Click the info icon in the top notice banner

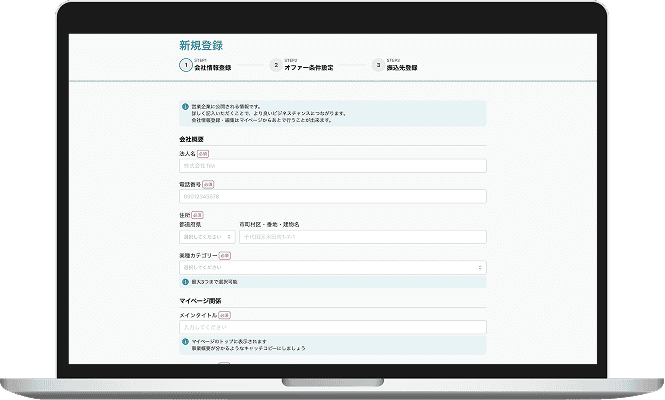click(185, 106)
